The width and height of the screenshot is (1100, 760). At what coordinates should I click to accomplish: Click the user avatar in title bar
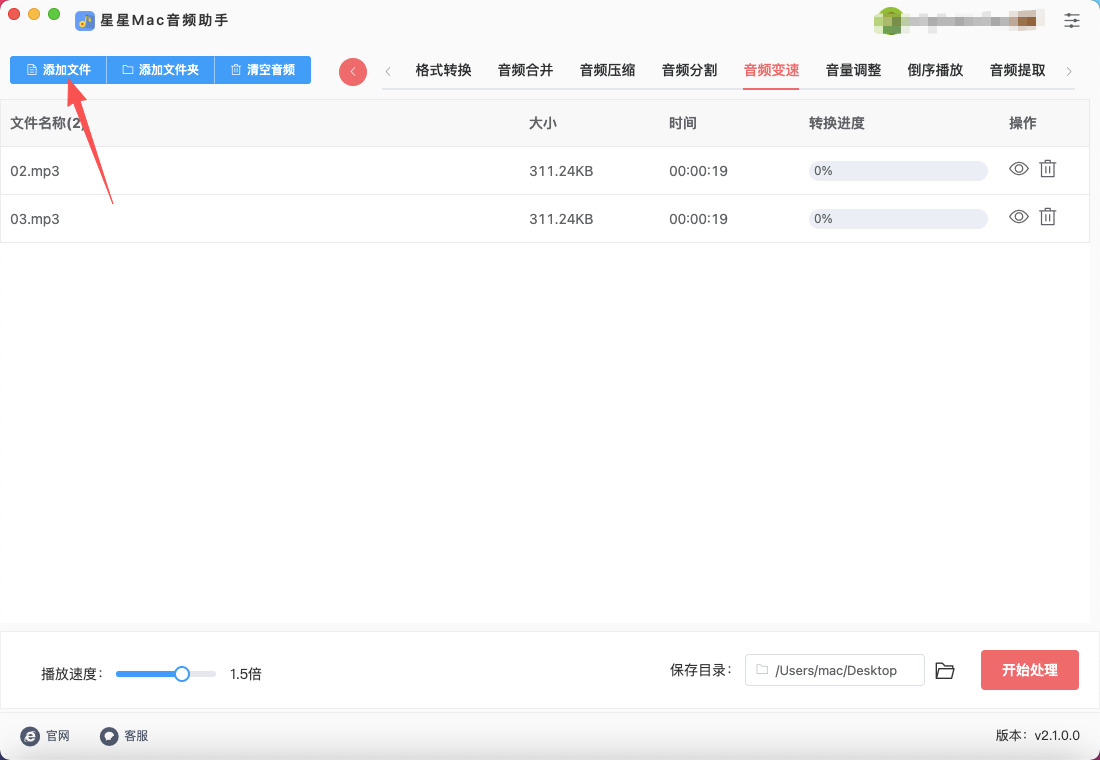[888, 20]
